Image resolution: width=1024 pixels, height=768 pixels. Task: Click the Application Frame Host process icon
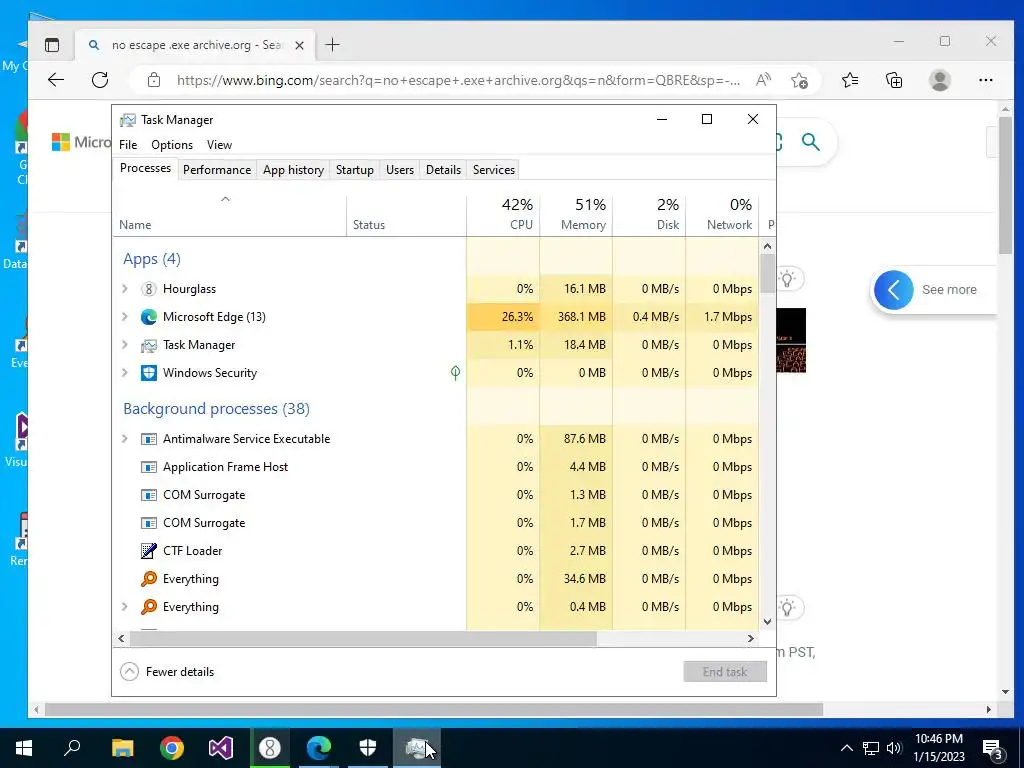pos(149,467)
